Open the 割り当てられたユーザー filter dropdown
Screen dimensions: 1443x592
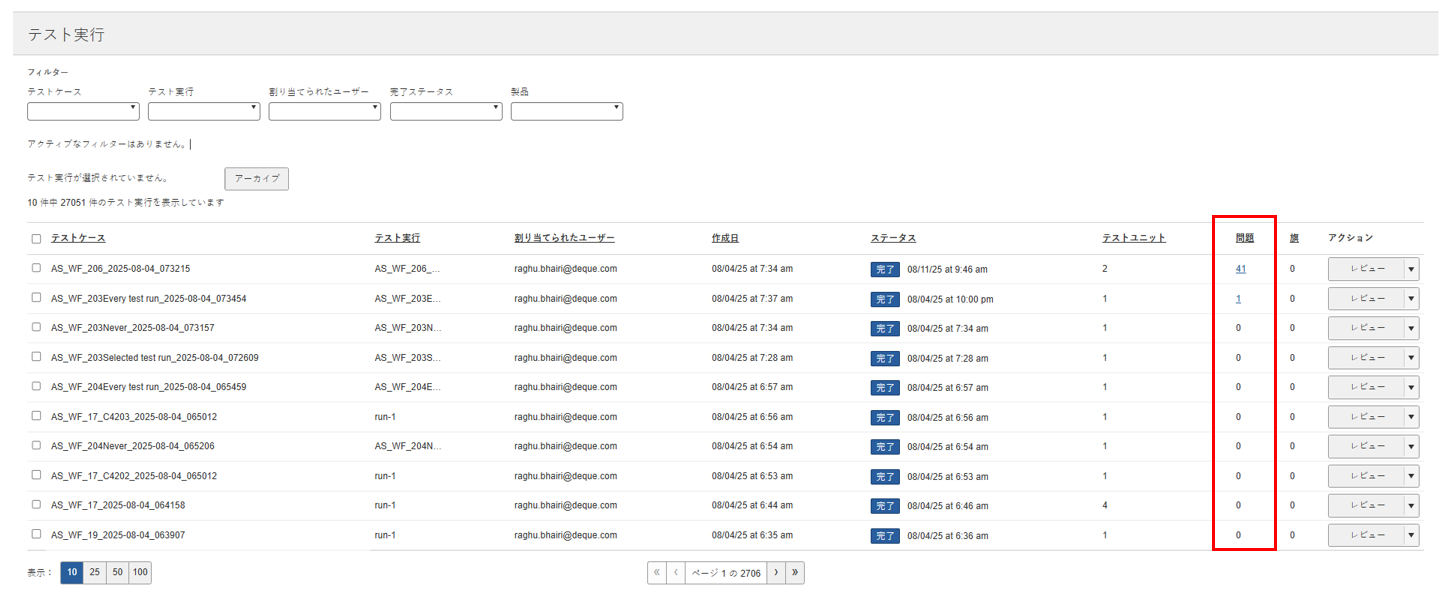click(325, 111)
